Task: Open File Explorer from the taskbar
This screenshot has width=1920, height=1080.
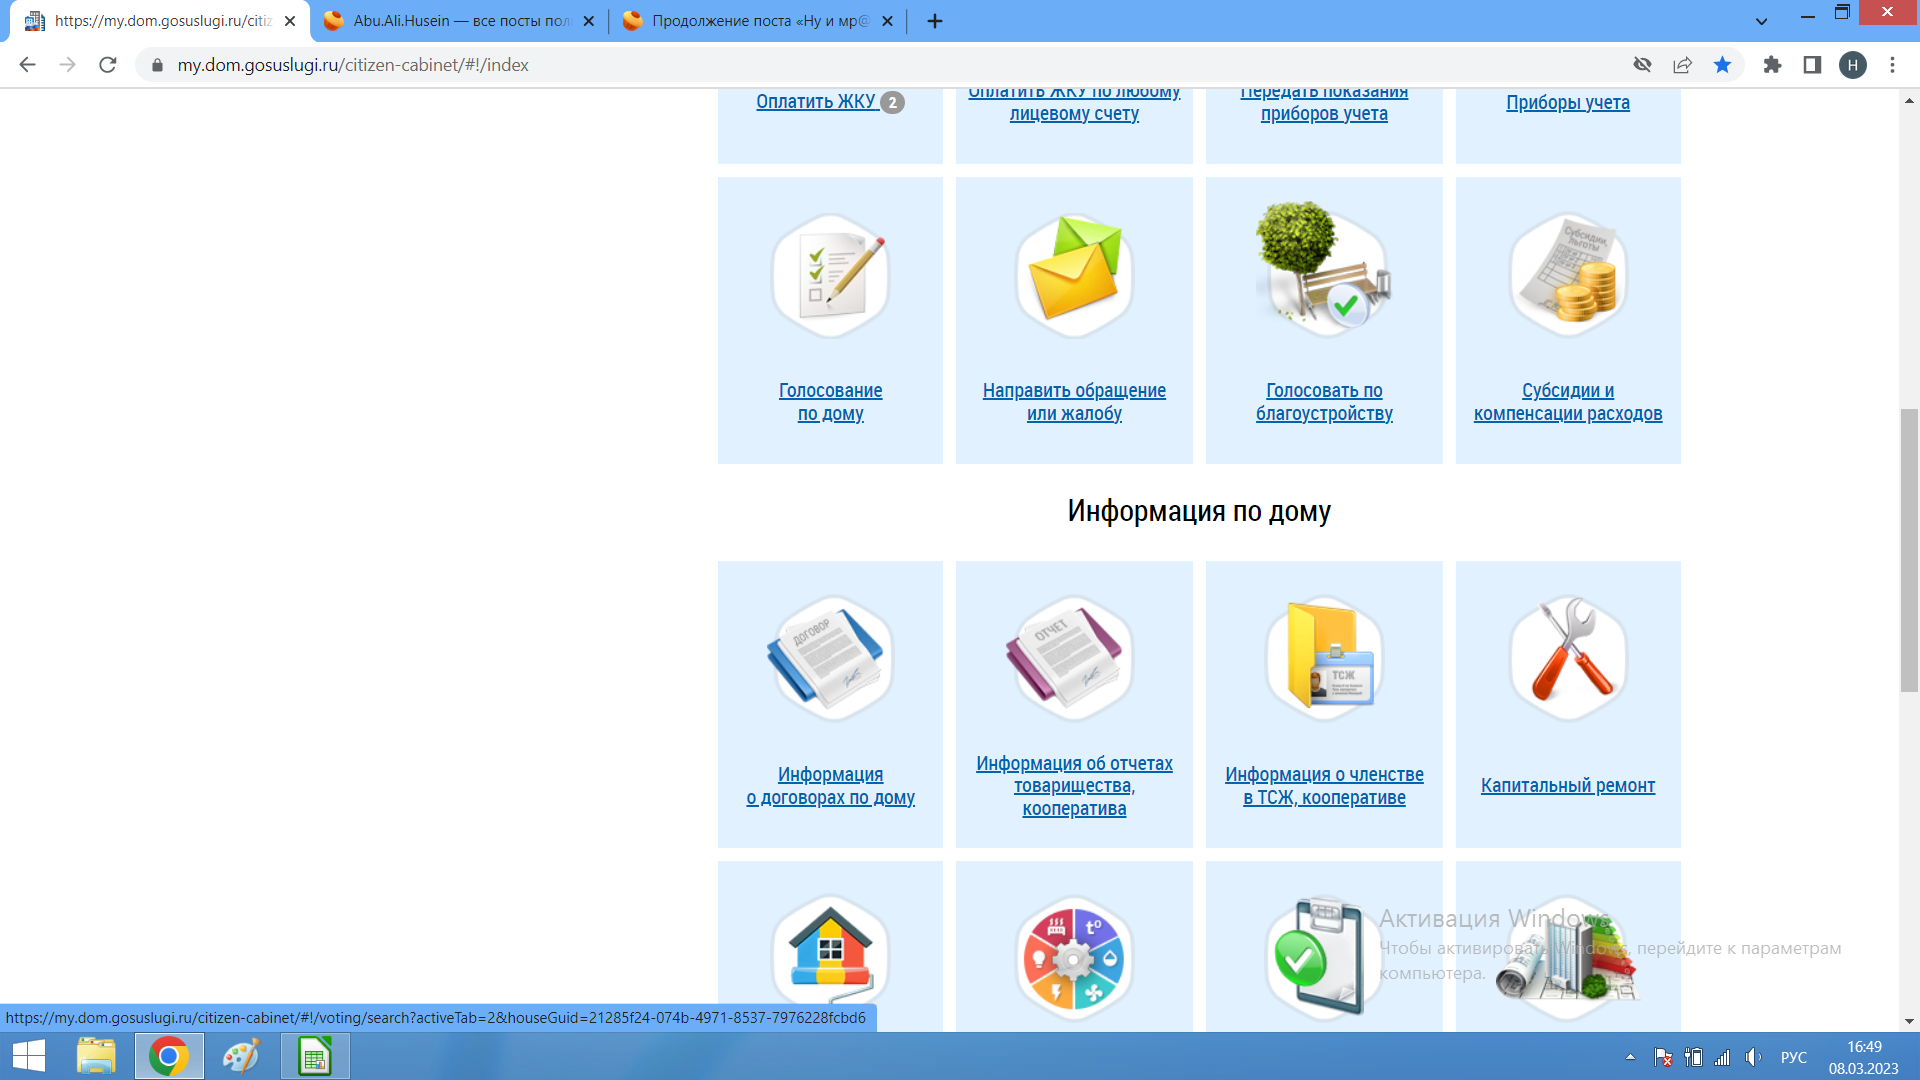Action: 96,1056
